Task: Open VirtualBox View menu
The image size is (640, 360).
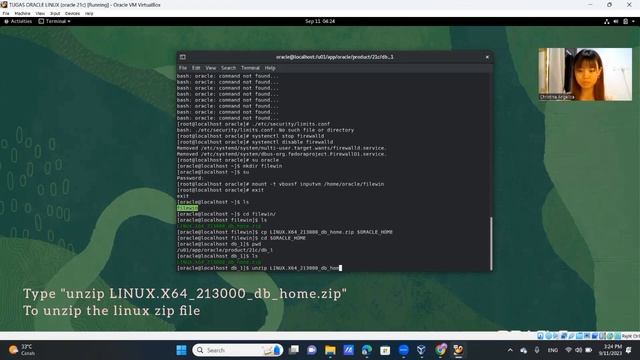Action: (40, 13)
